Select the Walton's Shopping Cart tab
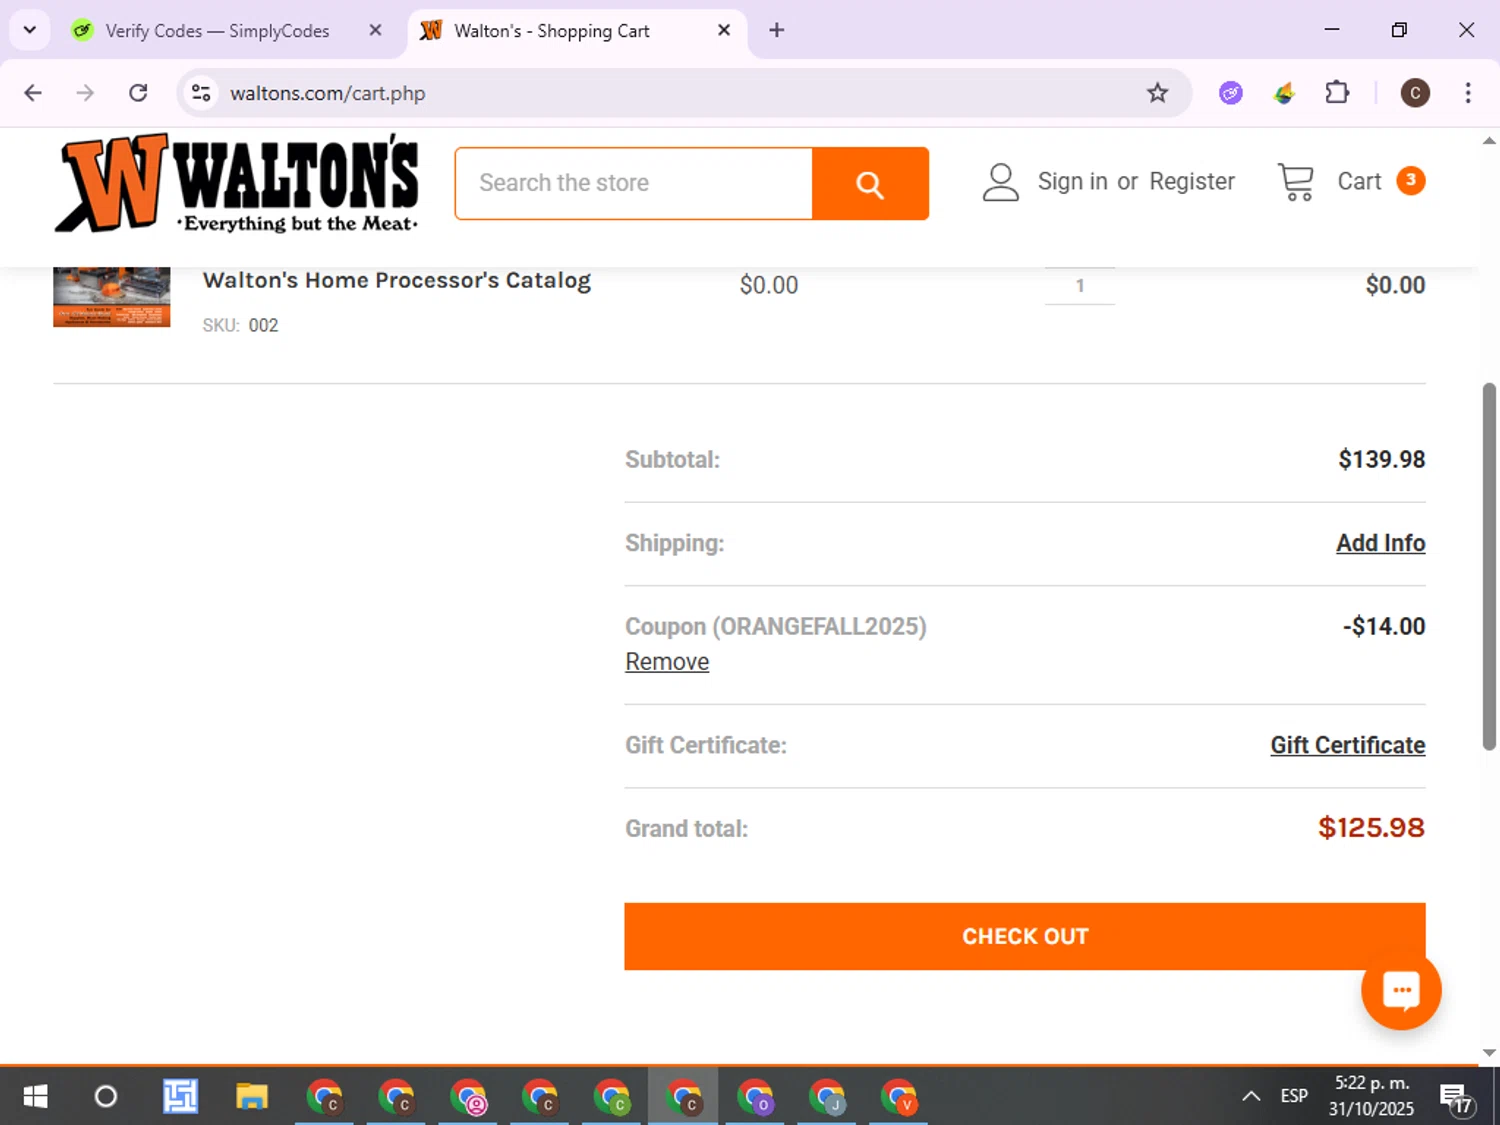The image size is (1500, 1125). (551, 31)
